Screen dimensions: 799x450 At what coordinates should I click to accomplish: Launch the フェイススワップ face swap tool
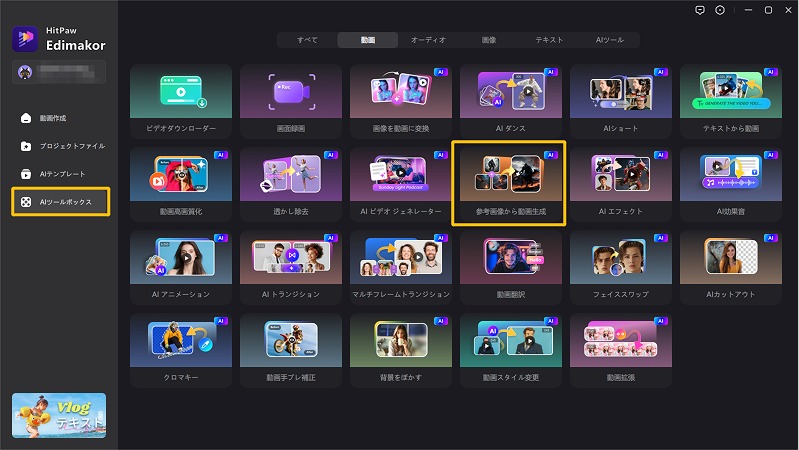point(621,267)
